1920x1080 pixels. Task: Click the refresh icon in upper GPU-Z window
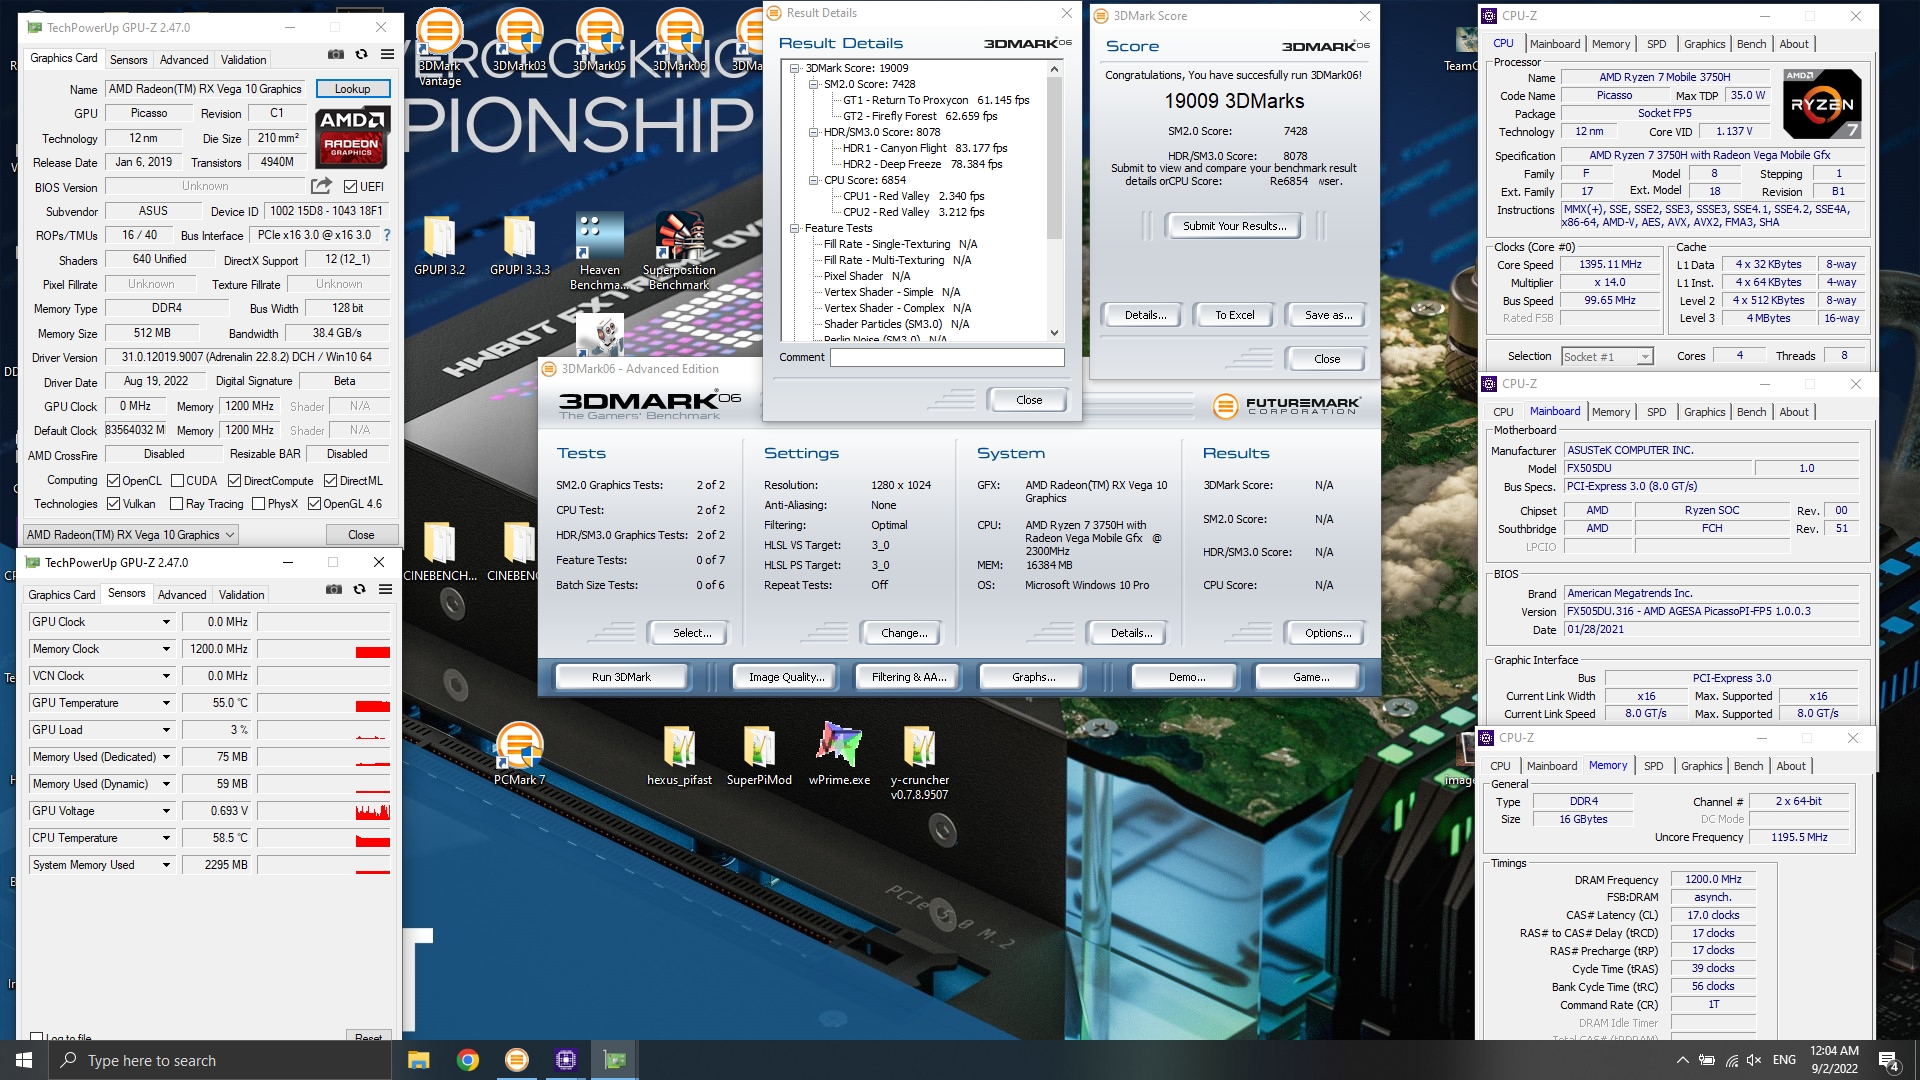(362, 54)
